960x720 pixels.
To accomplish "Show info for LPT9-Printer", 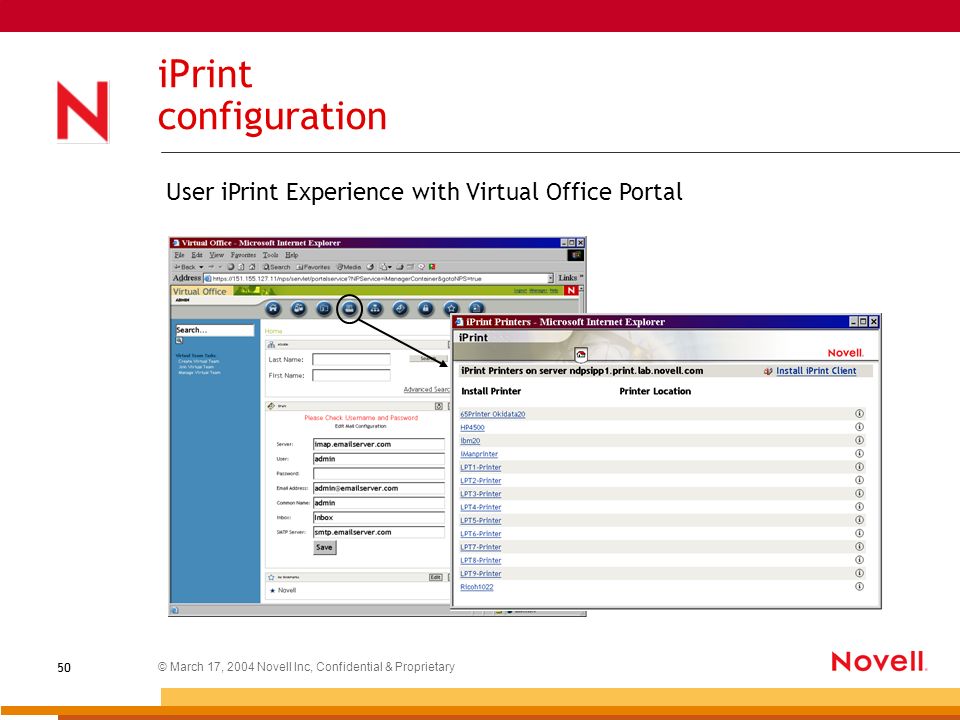I will tap(859, 573).
